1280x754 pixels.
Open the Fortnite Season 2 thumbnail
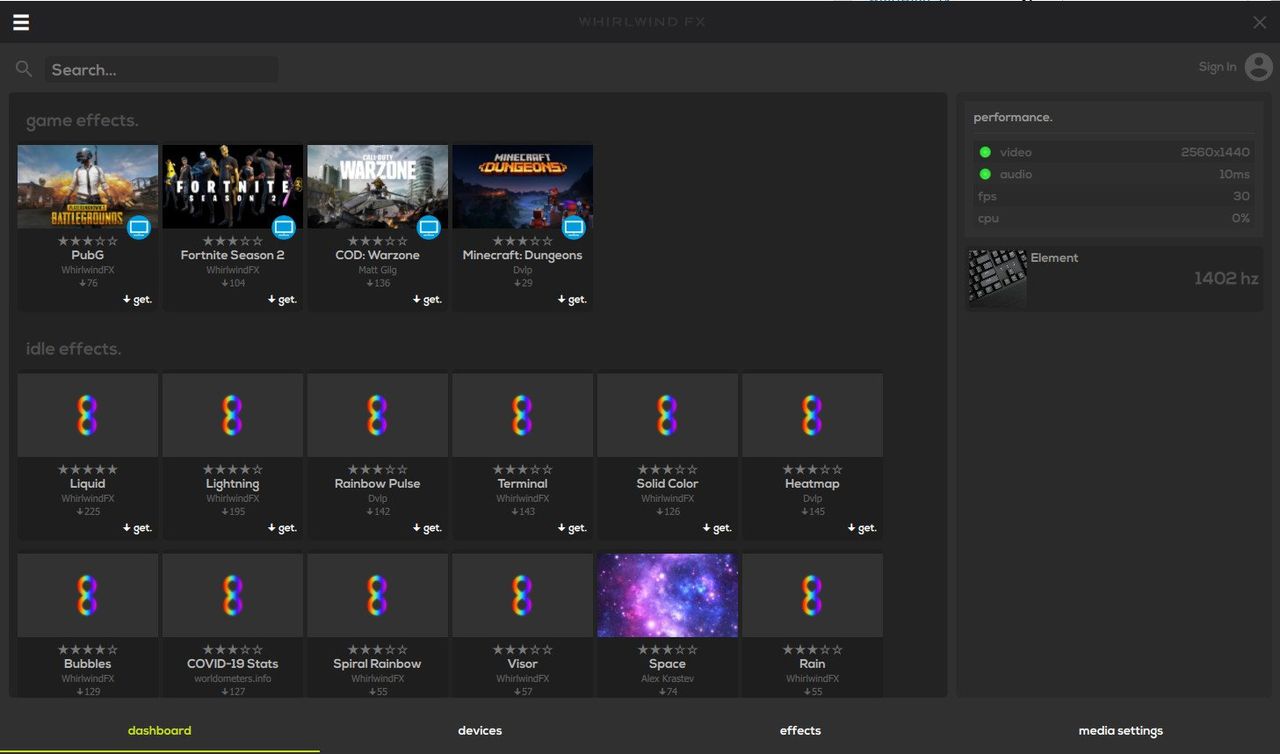(233, 187)
